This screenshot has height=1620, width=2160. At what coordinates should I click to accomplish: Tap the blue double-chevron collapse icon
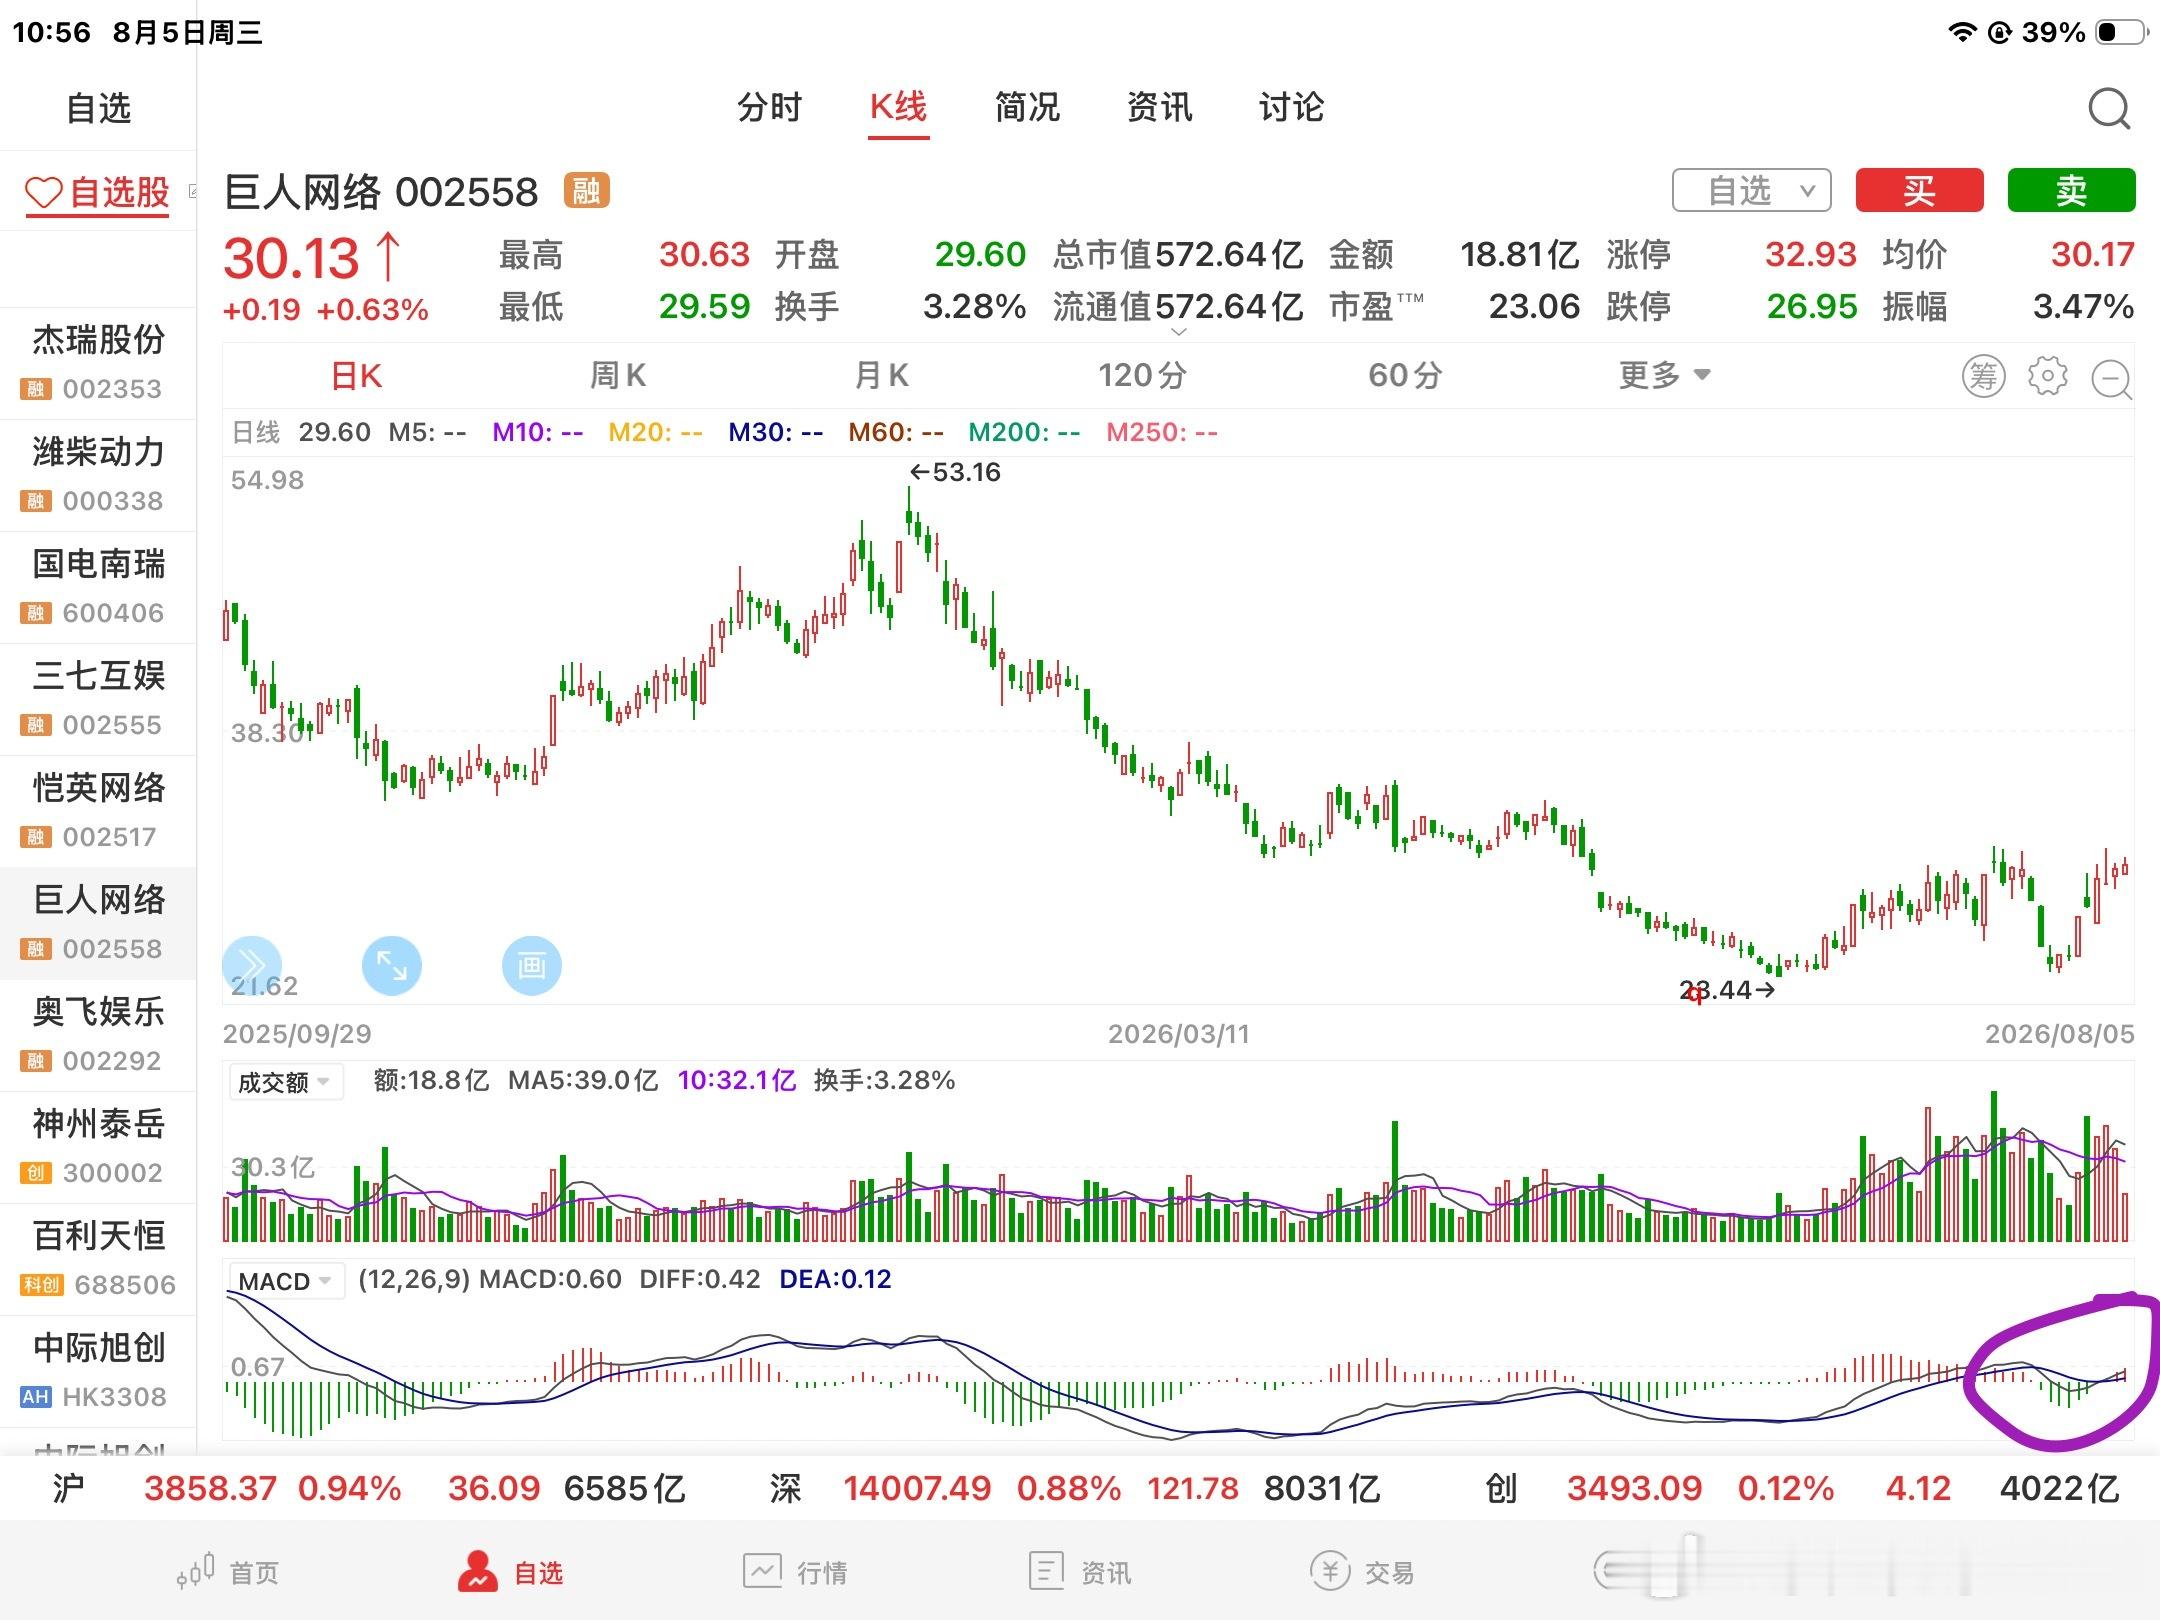(x=251, y=965)
